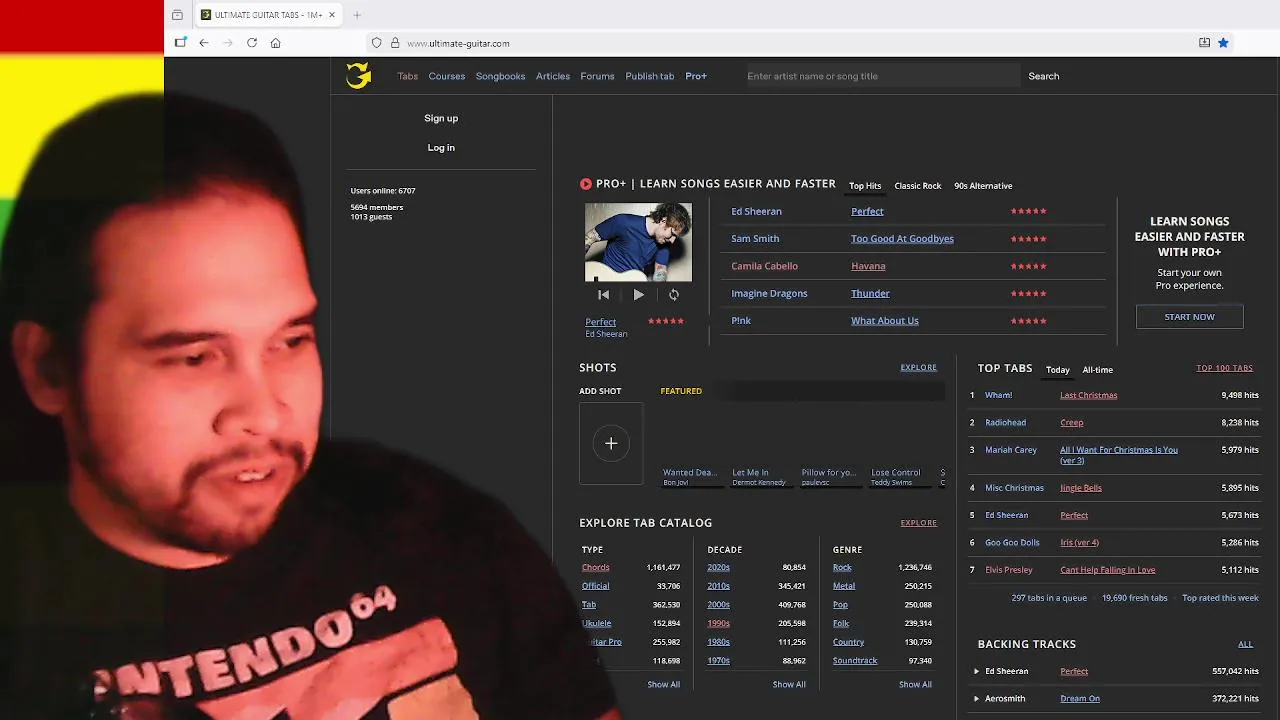Image resolution: width=1280 pixels, height=720 pixels.
Task: Open Last Christmas by Wham! tab
Action: click(x=1089, y=395)
